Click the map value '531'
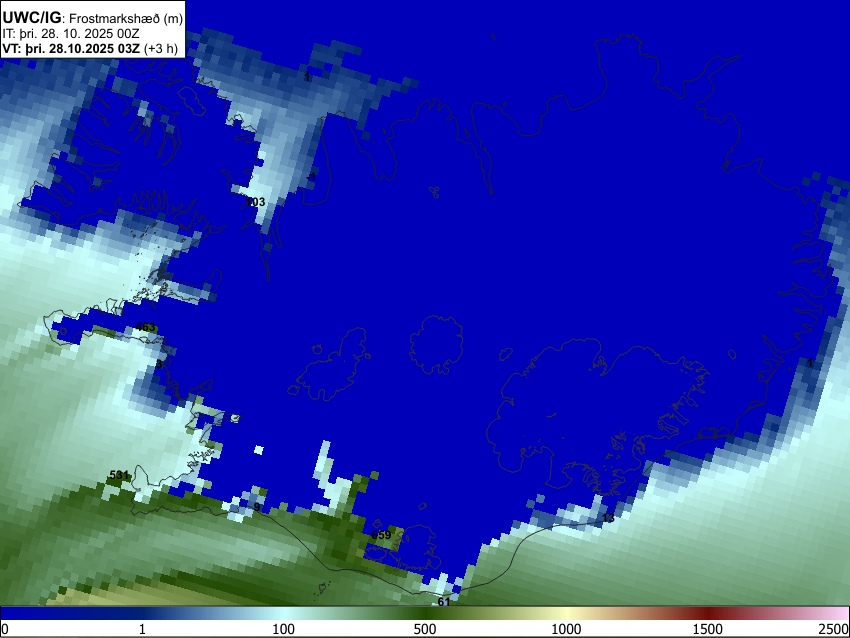The width and height of the screenshot is (850, 638). tap(119, 475)
